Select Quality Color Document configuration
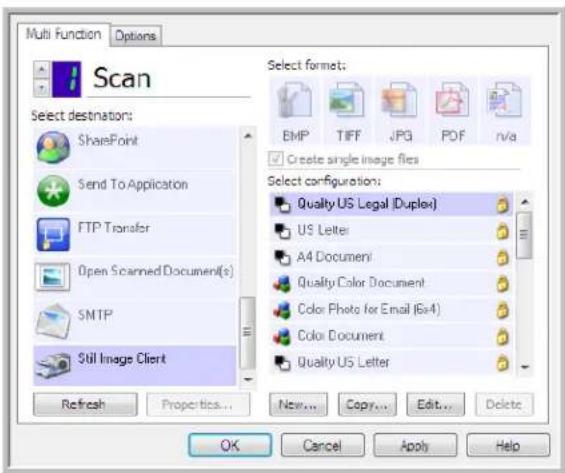Viewport: 565px width, 473px height. tap(391, 284)
